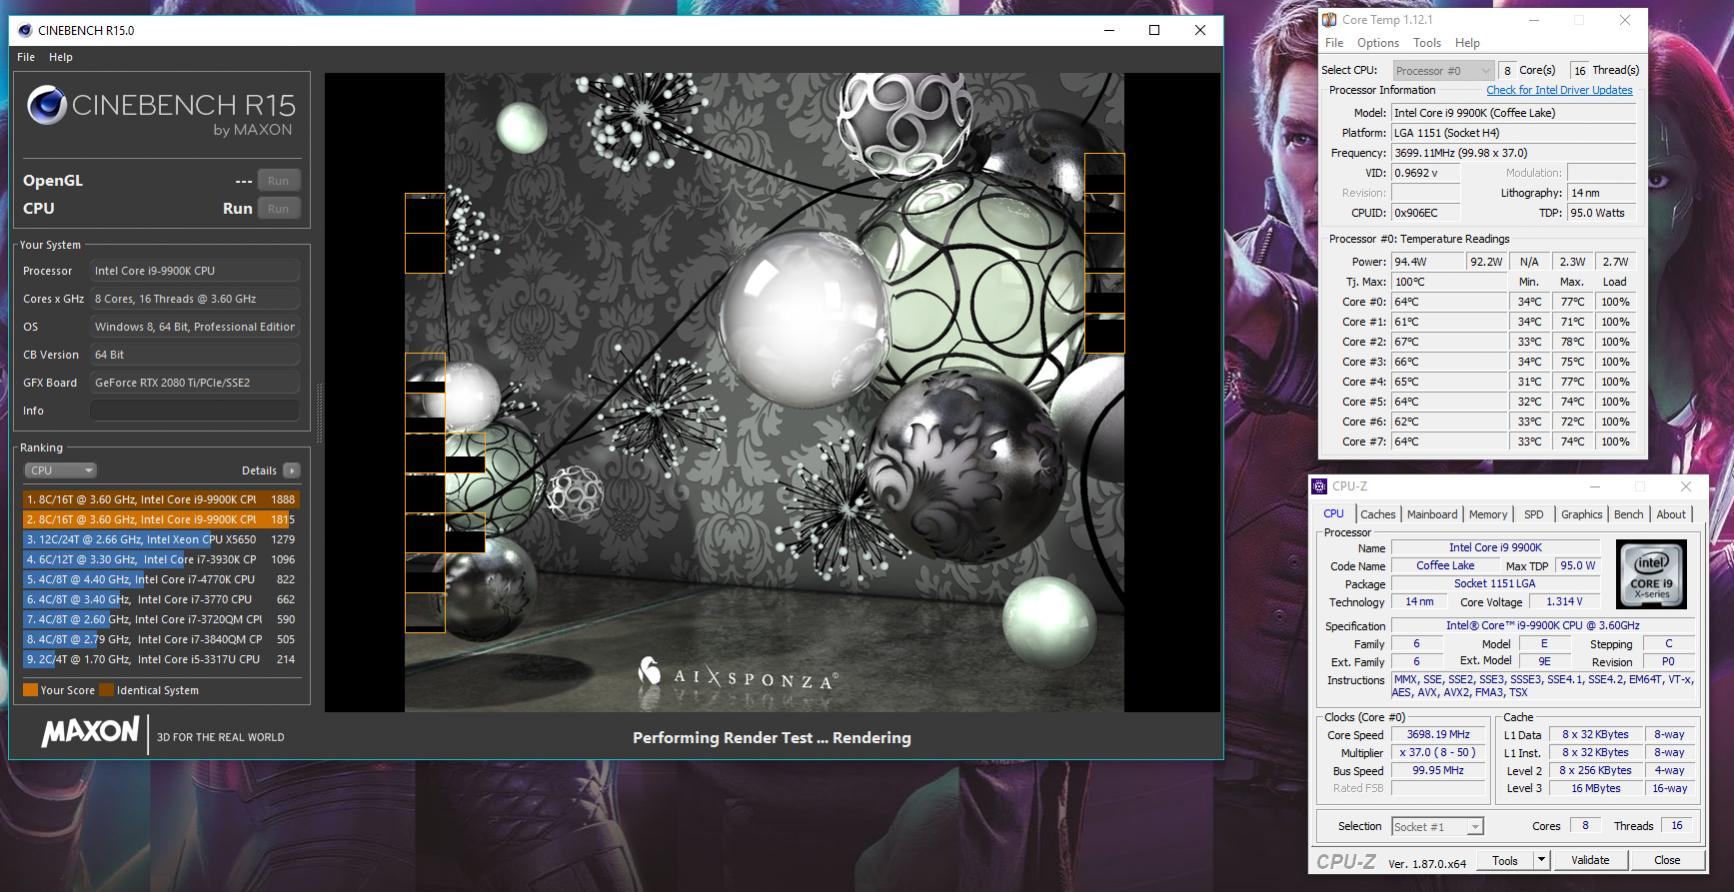Screen dimensions: 1734x892
Task: Select ranking entry 1 with score 1888
Action: pyautogui.click(x=161, y=499)
